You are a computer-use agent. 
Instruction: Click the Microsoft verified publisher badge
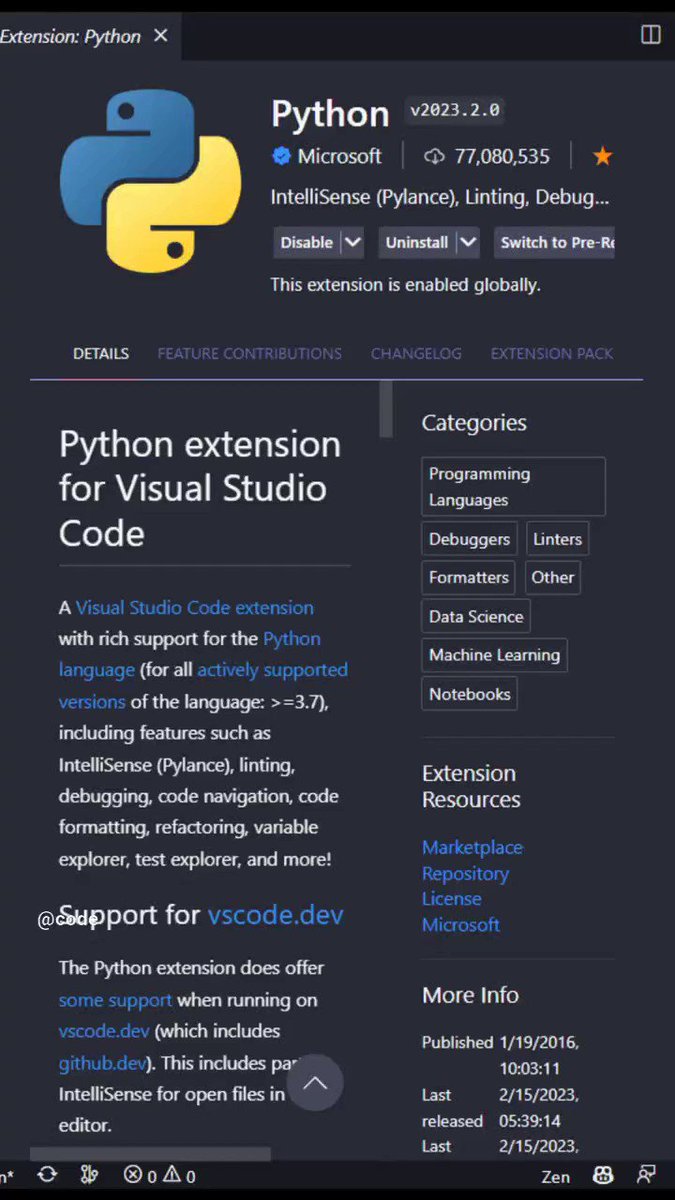pyautogui.click(x=282, y=156)
